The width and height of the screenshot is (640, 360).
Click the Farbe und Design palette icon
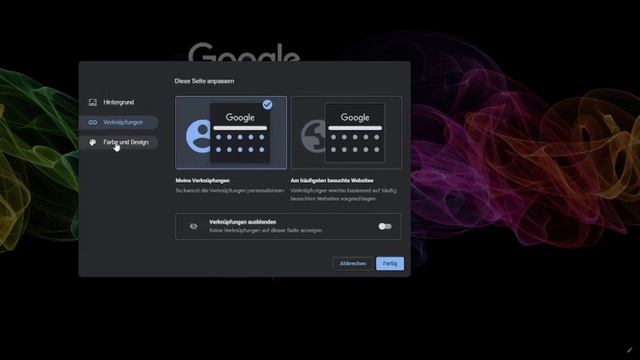tap(93, 142)
